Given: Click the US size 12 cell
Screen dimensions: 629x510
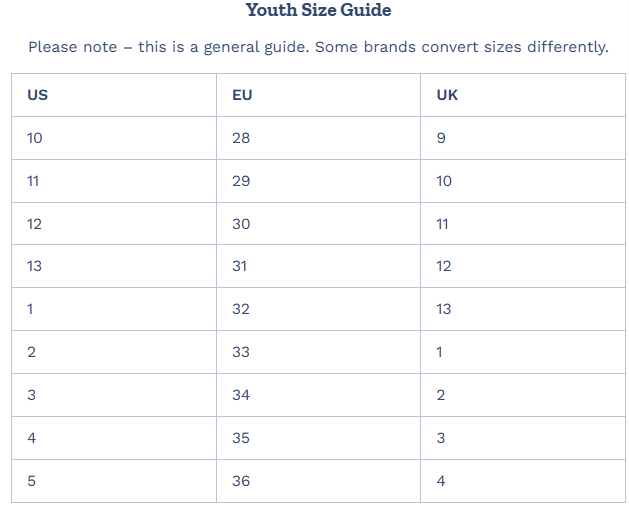Looking at the screenshot, I should 114,224.
